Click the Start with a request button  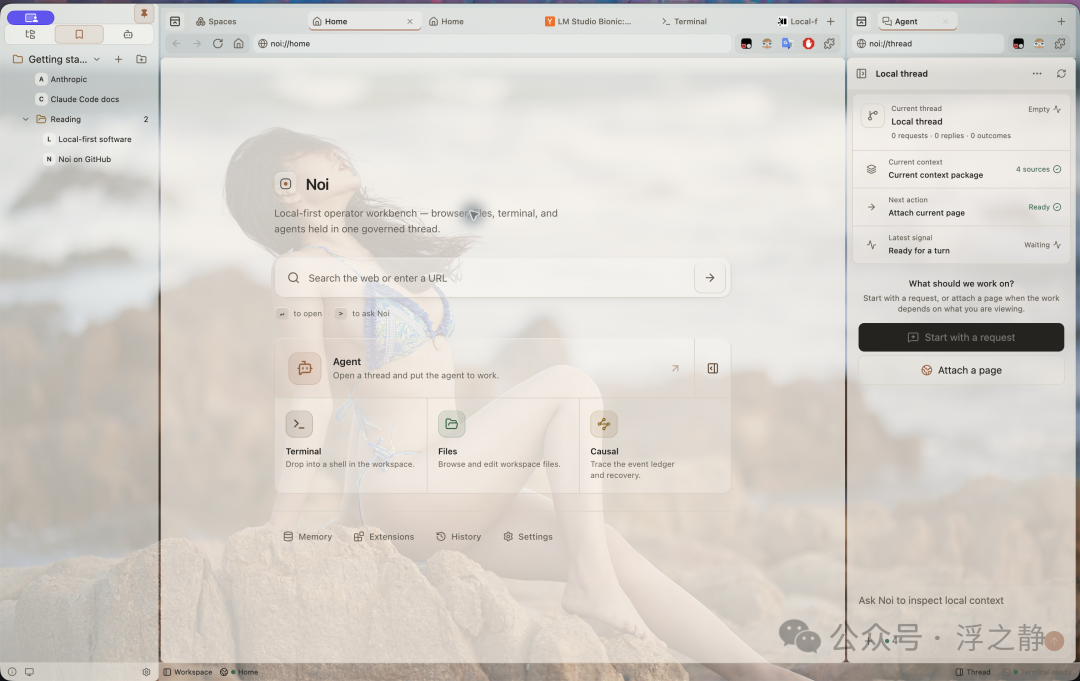961,337
